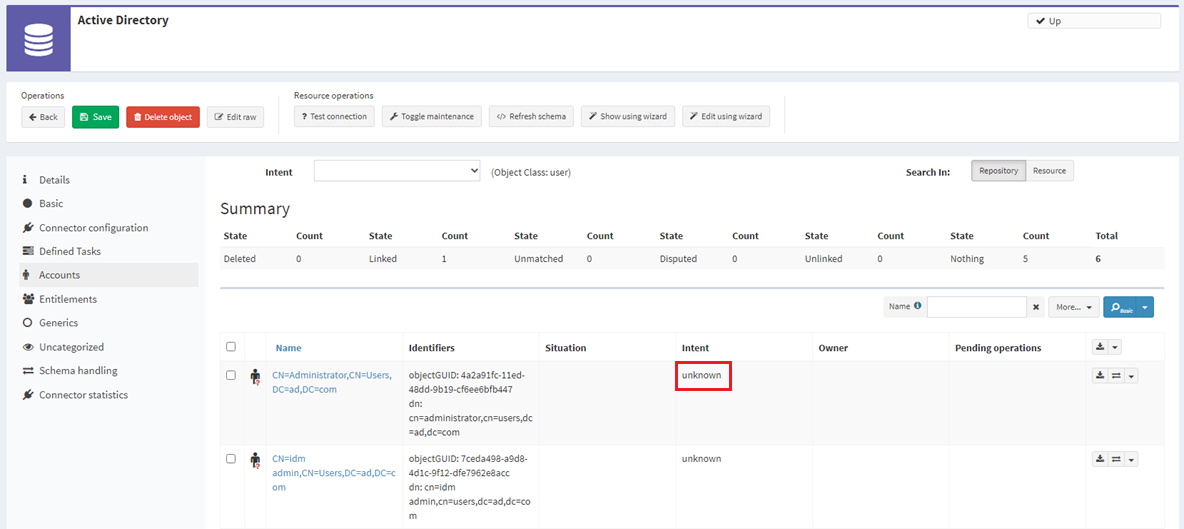Open actions dropdown for CN=Administrator row
Screen dimensions: 1184x529
click(x=1131, y=375)
